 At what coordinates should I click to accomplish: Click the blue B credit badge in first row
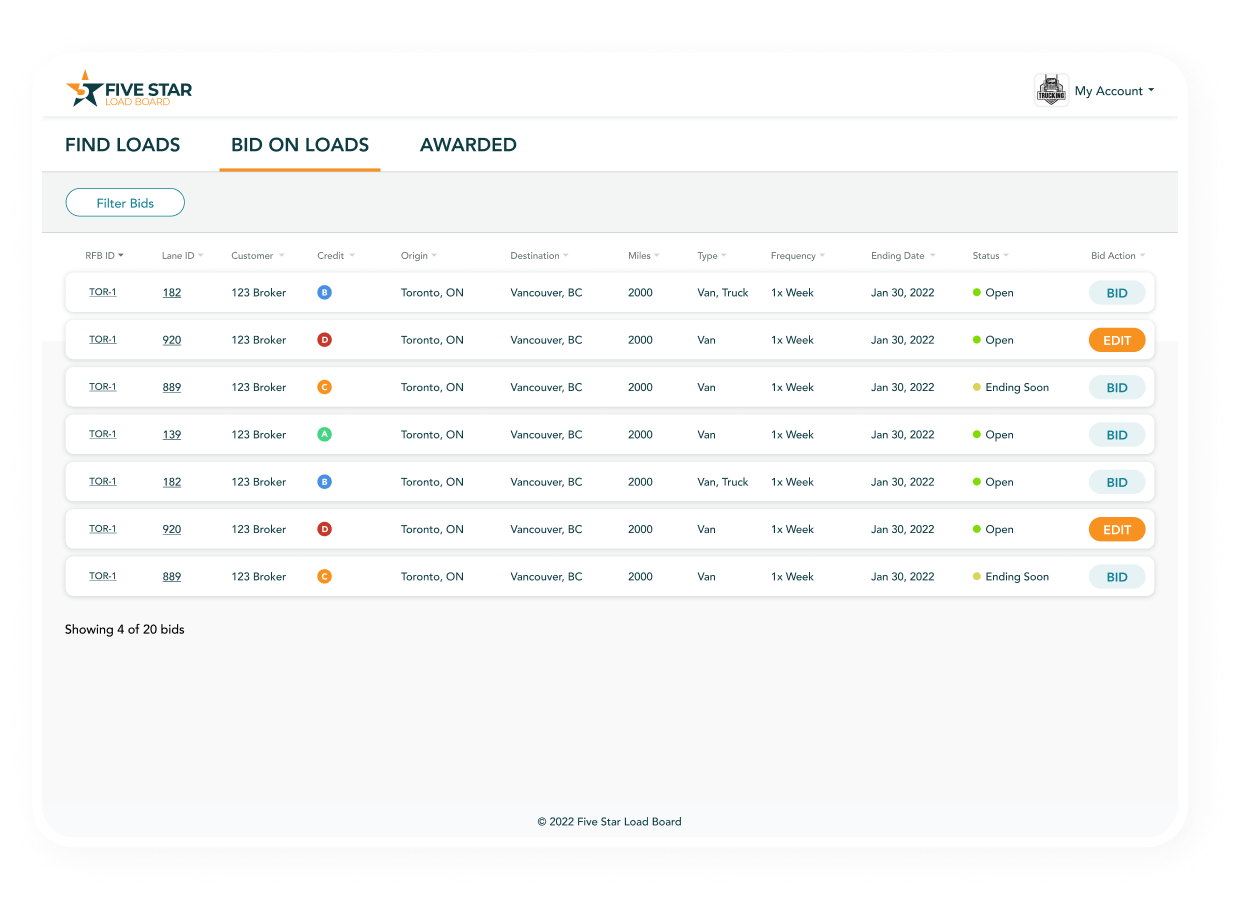(x=324, y=293)
